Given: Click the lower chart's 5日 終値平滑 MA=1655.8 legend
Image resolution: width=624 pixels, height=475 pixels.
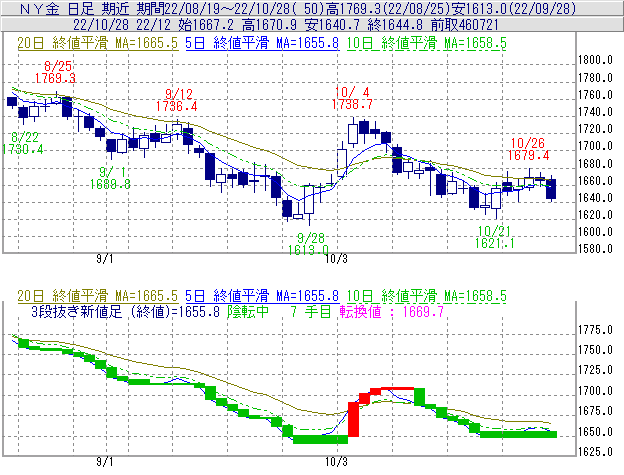Looking at the screenshot, I should tap(262, 296).
